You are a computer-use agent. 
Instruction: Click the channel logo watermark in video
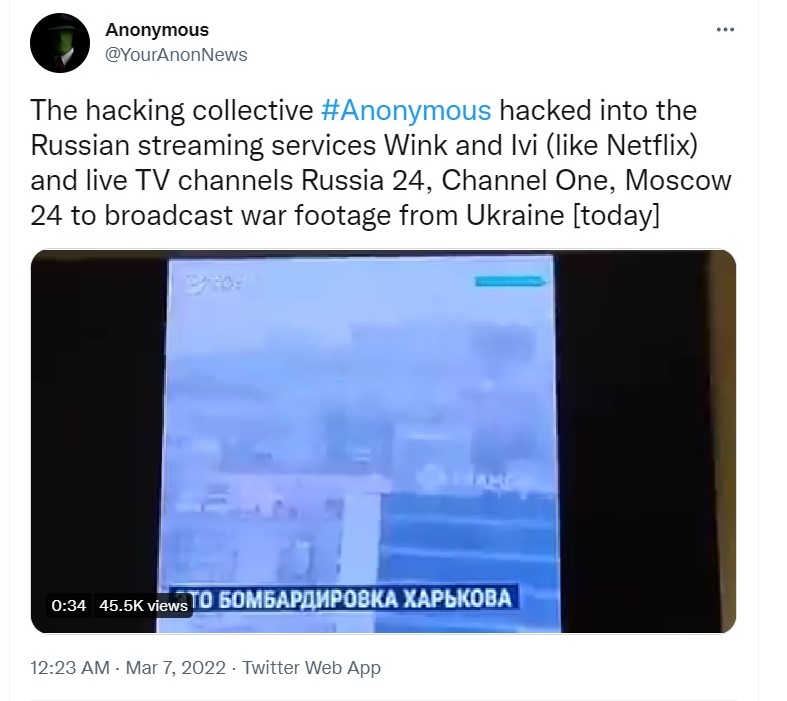(x=214, y=283)
